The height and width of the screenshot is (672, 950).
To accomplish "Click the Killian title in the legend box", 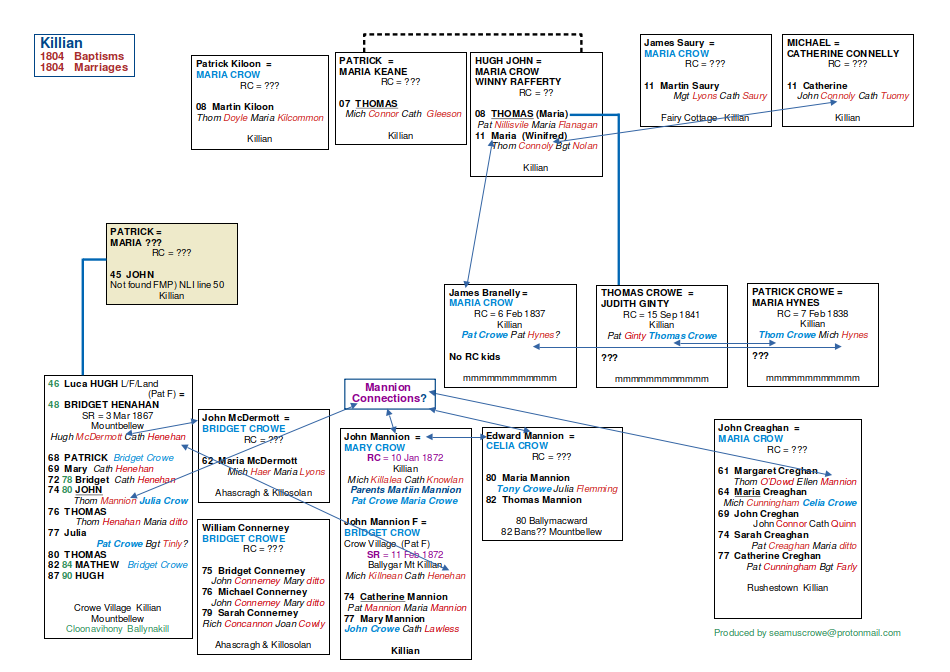I will click(61, 43).
